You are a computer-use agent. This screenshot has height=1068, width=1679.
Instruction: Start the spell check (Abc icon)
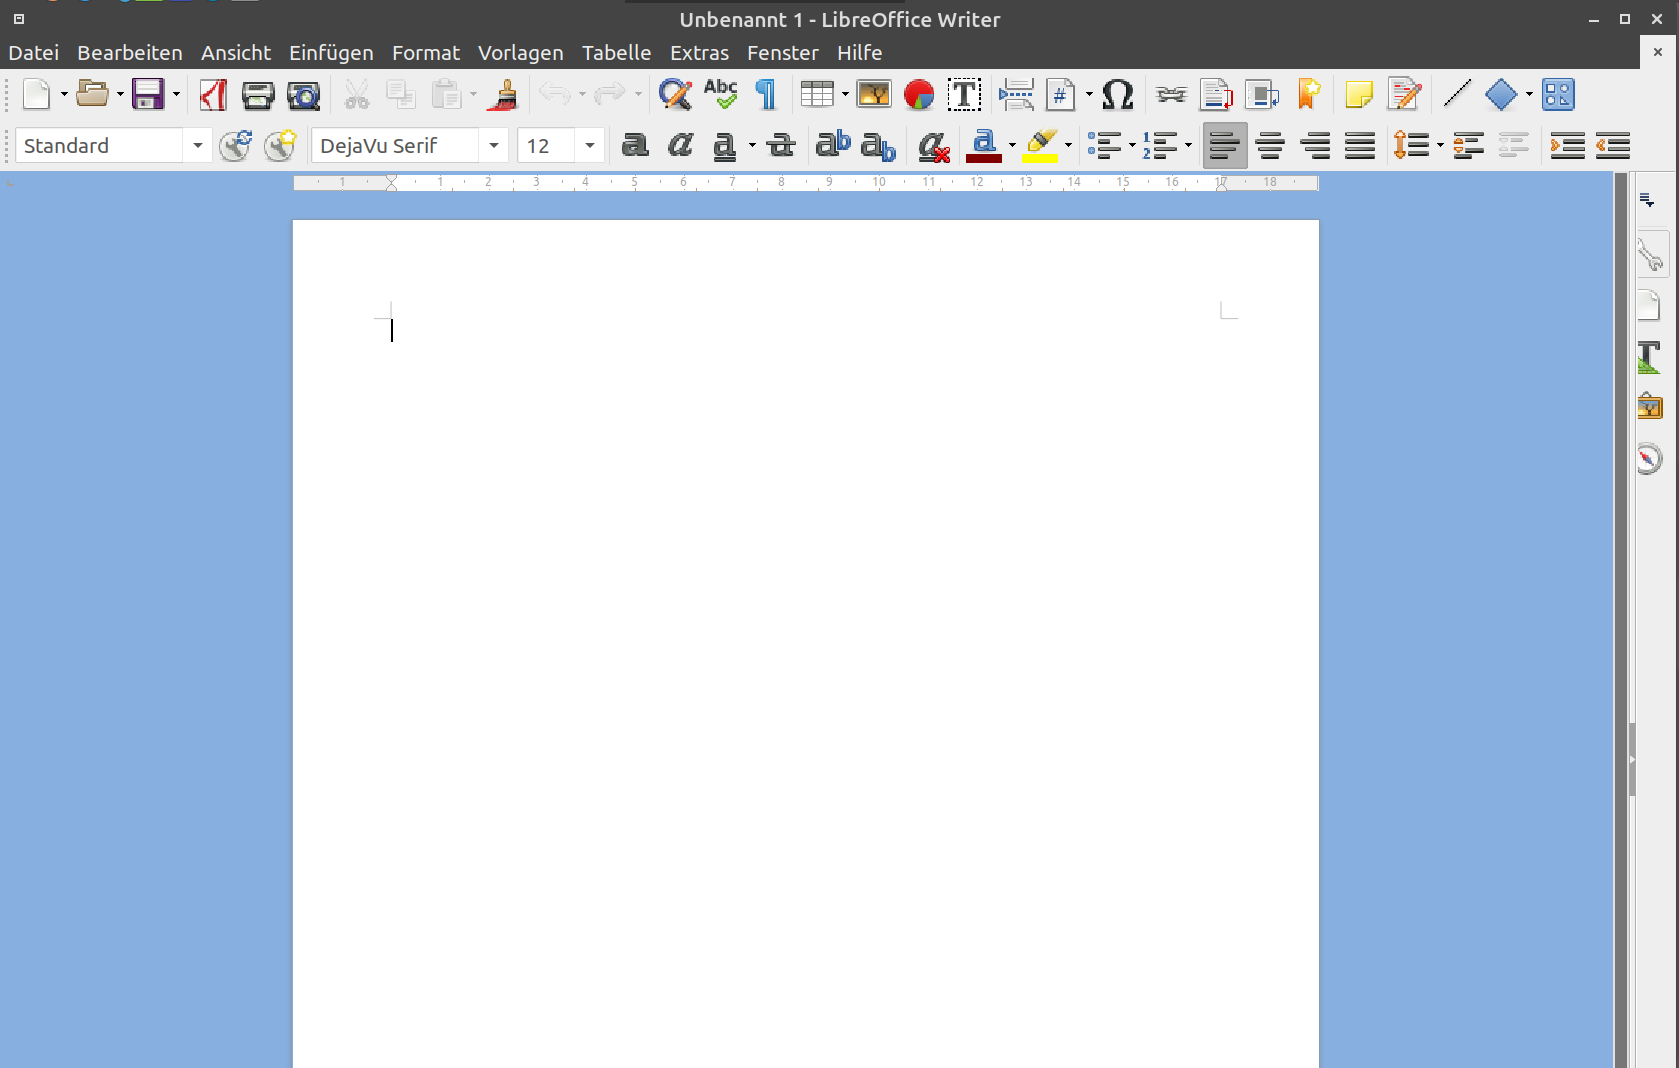[720, 95]
